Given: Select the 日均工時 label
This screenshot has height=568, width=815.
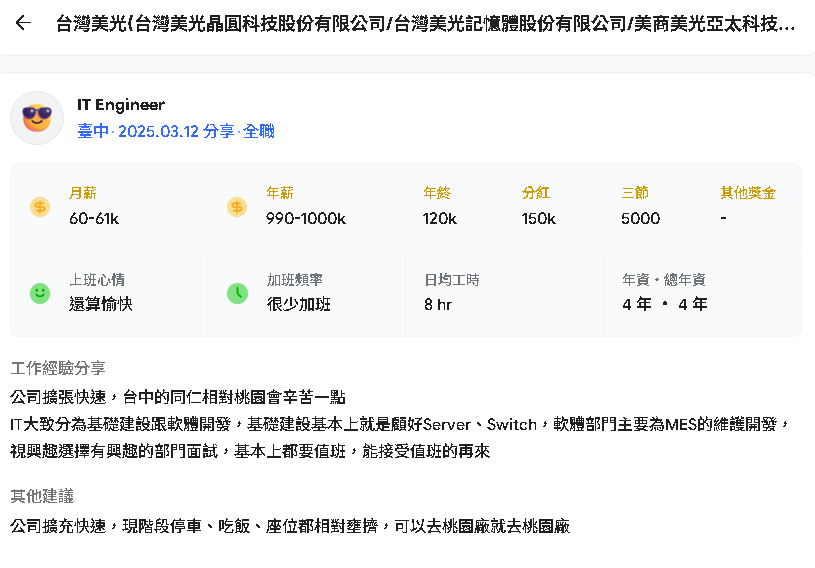Looking at the screenshot, I should pos(452,280).
